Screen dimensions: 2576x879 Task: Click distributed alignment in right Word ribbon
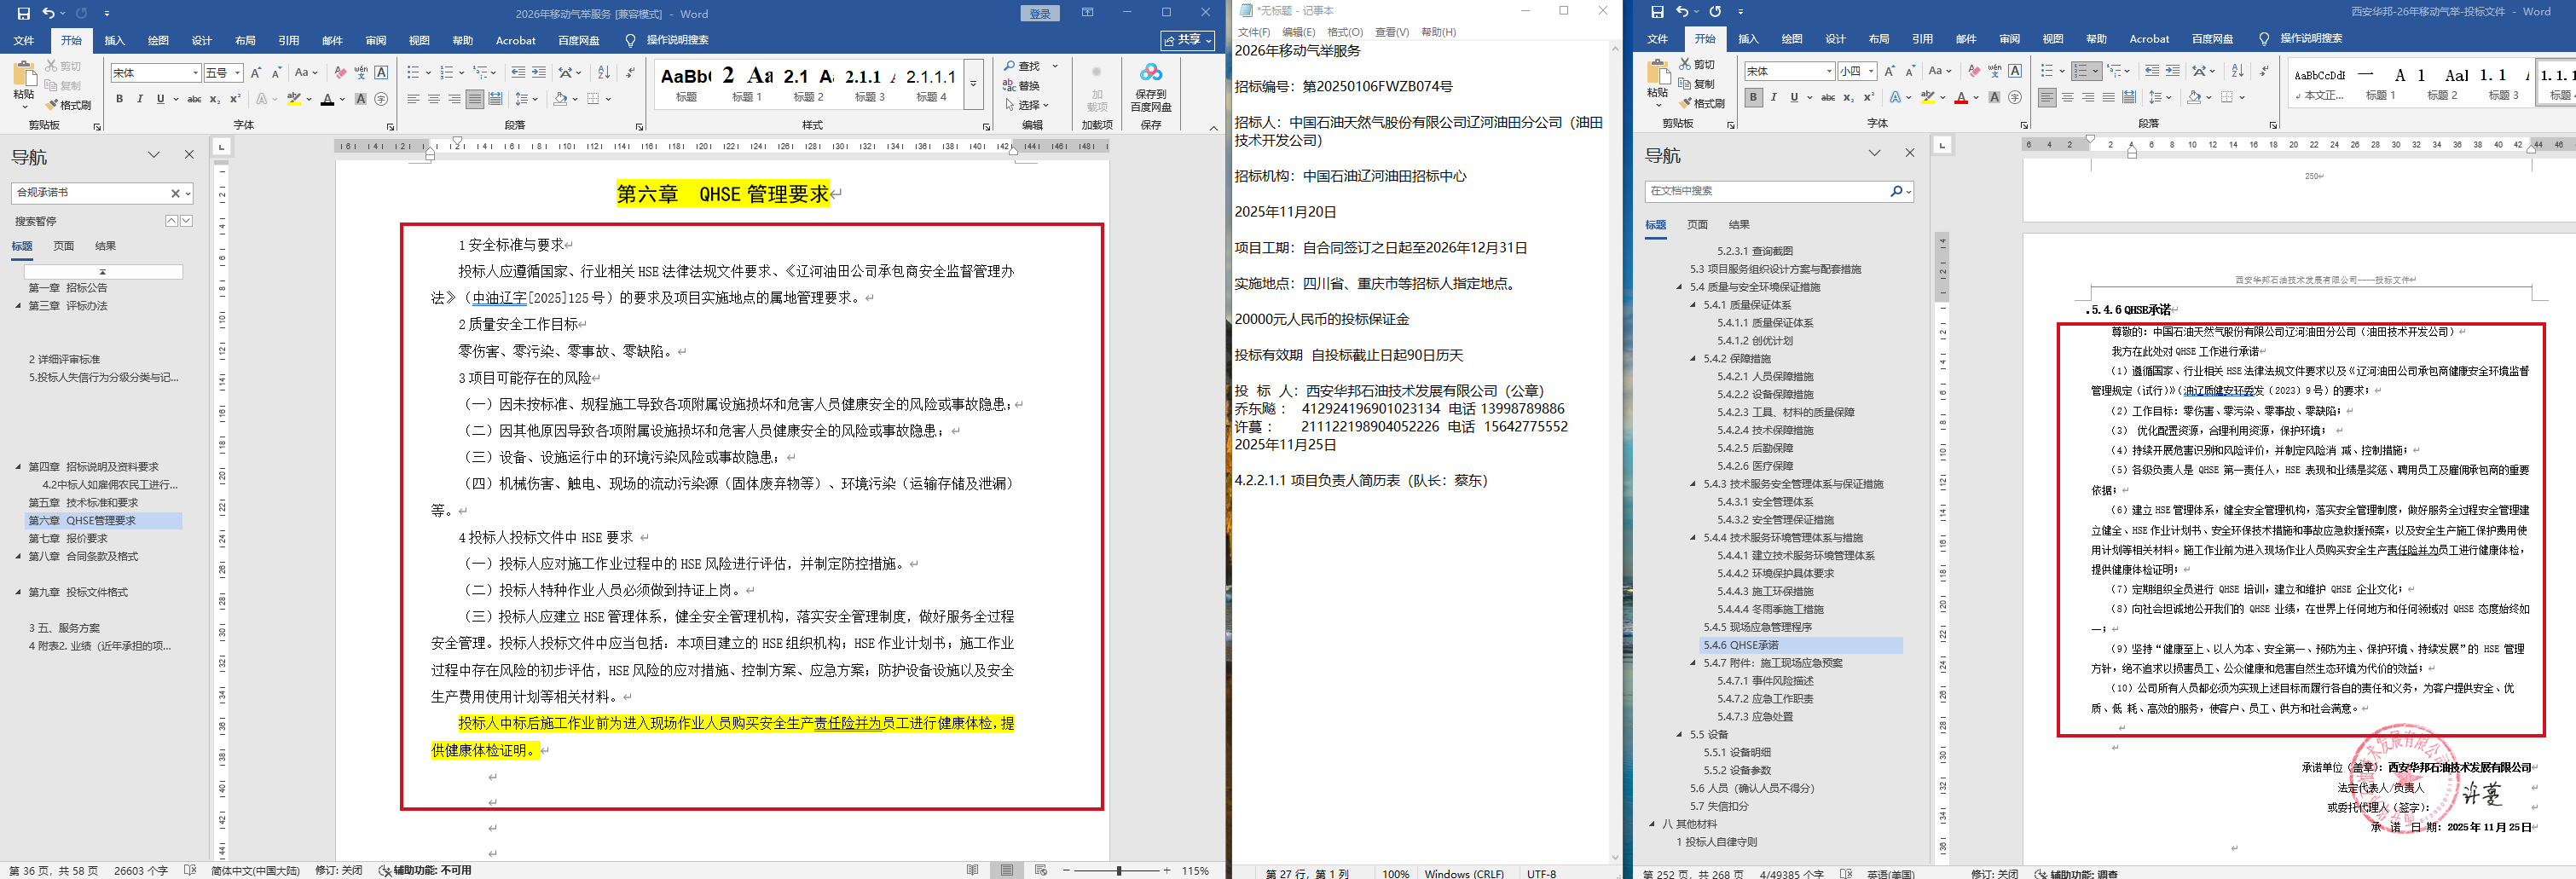(2129, 97)
